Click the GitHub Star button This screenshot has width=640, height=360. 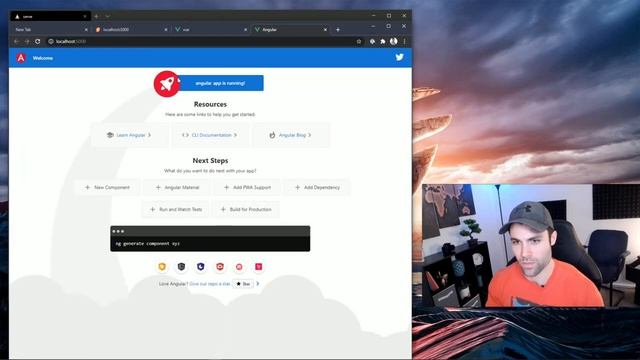(243, 284)
